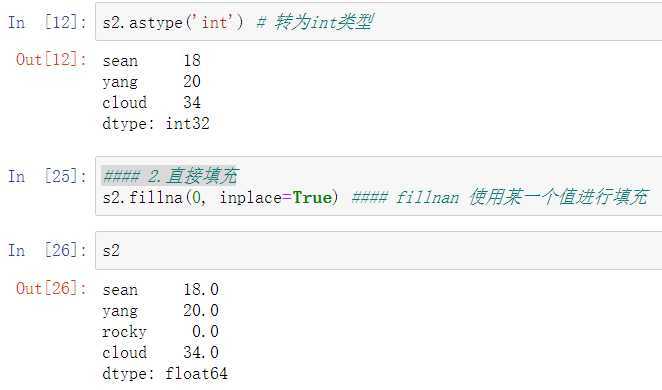This screenshot has height=390, width=662.
Task: Click the In [25] prompt label
Action: [47, 176]
